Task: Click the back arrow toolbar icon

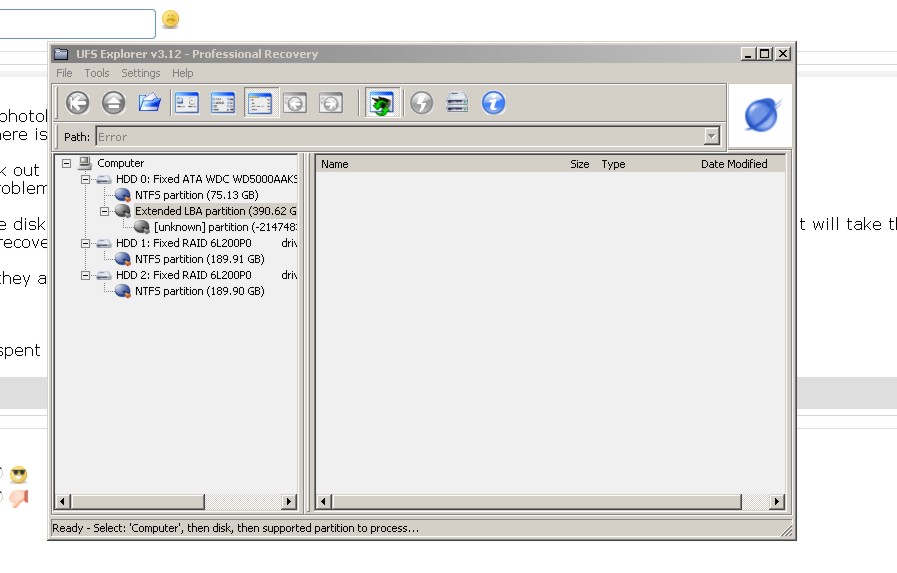Action: pos(78,102)
